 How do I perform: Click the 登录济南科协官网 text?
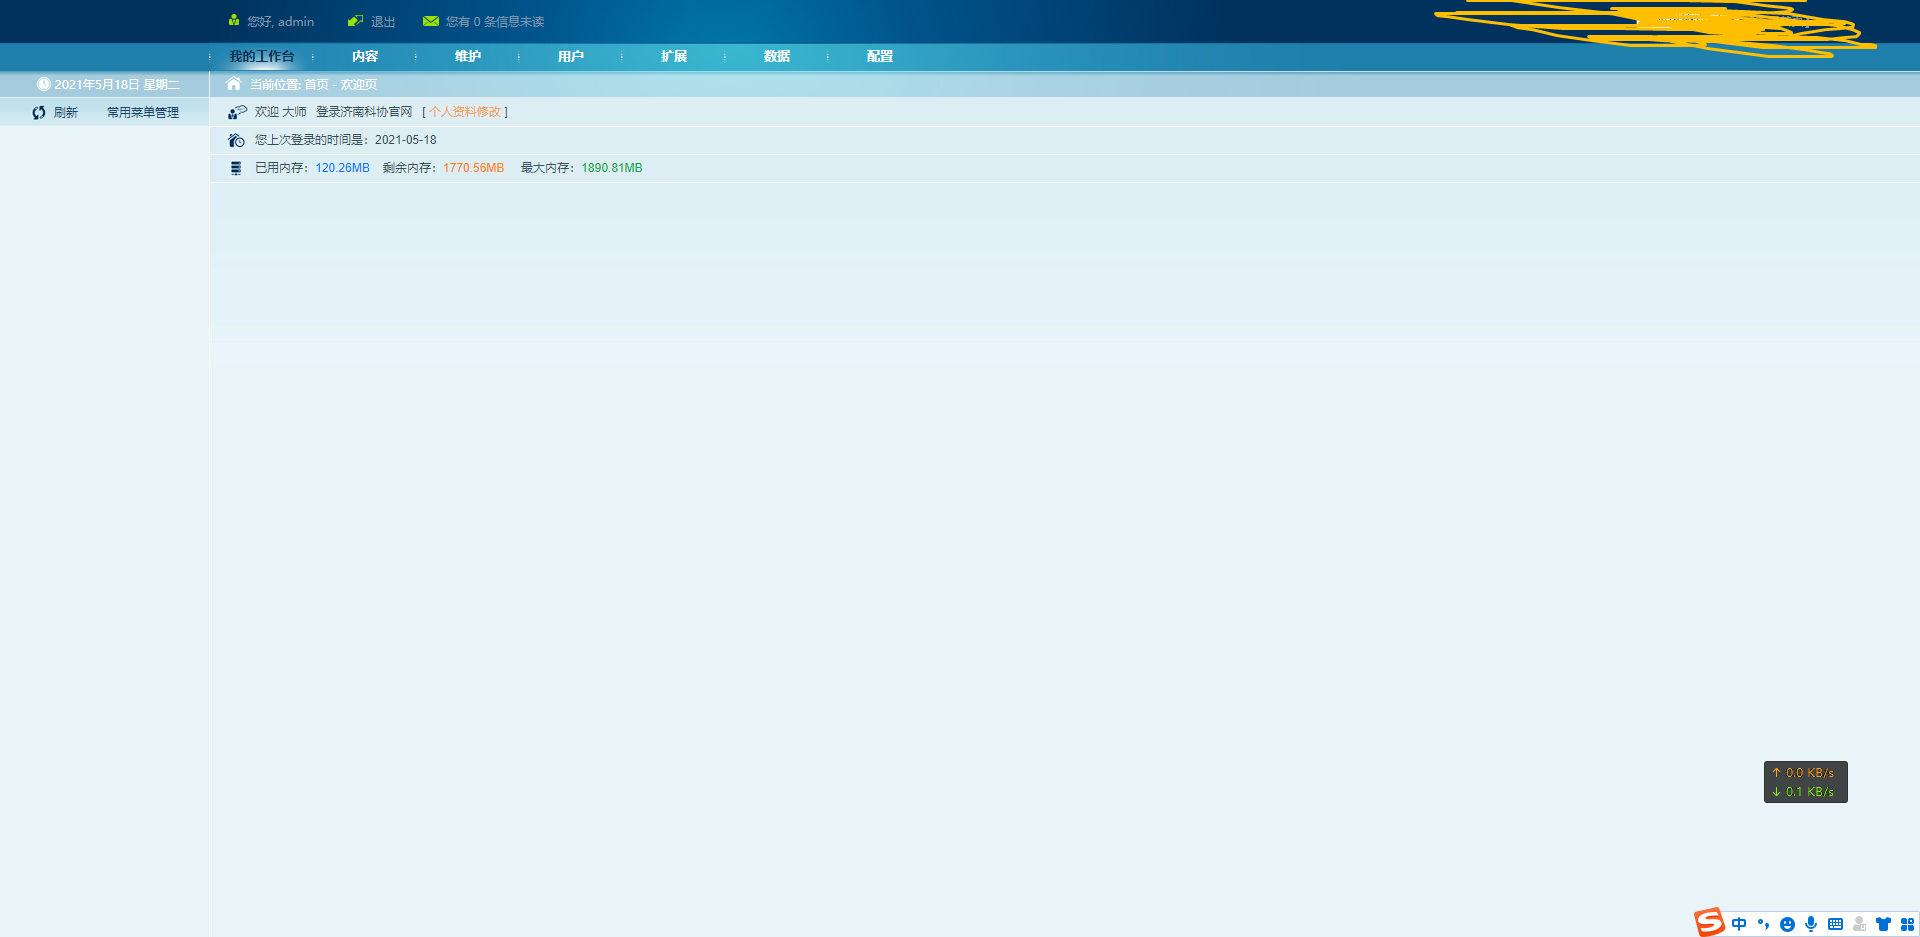pyautogui.click(x=364, y=112)
